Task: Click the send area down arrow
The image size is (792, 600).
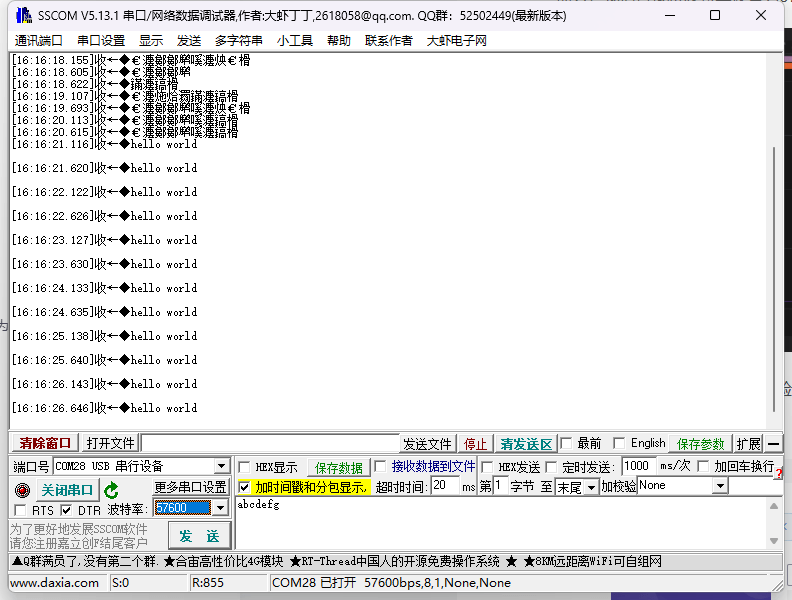Action: pos(774,541)
